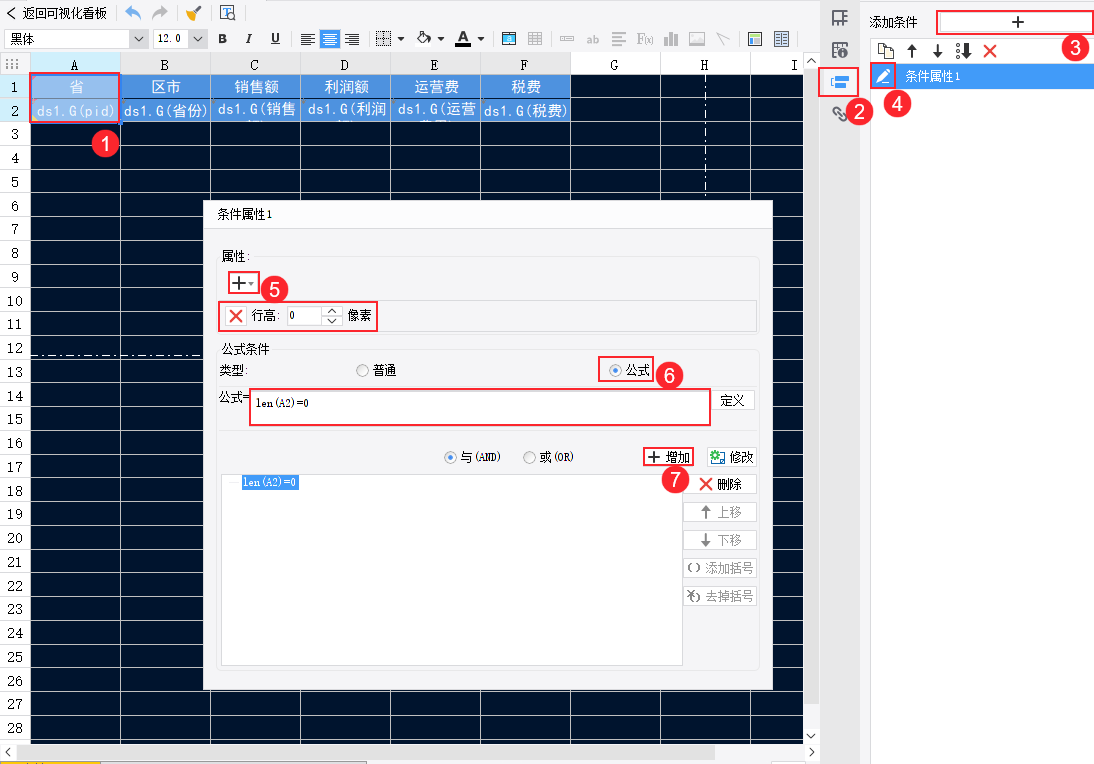This screenshot has width=1094, height=764.
Task: Click the 删除 button
Action: [720, 484]
